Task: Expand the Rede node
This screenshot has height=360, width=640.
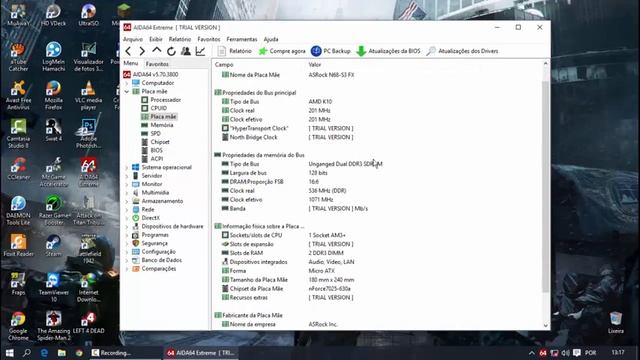Action: coord(127,209)
